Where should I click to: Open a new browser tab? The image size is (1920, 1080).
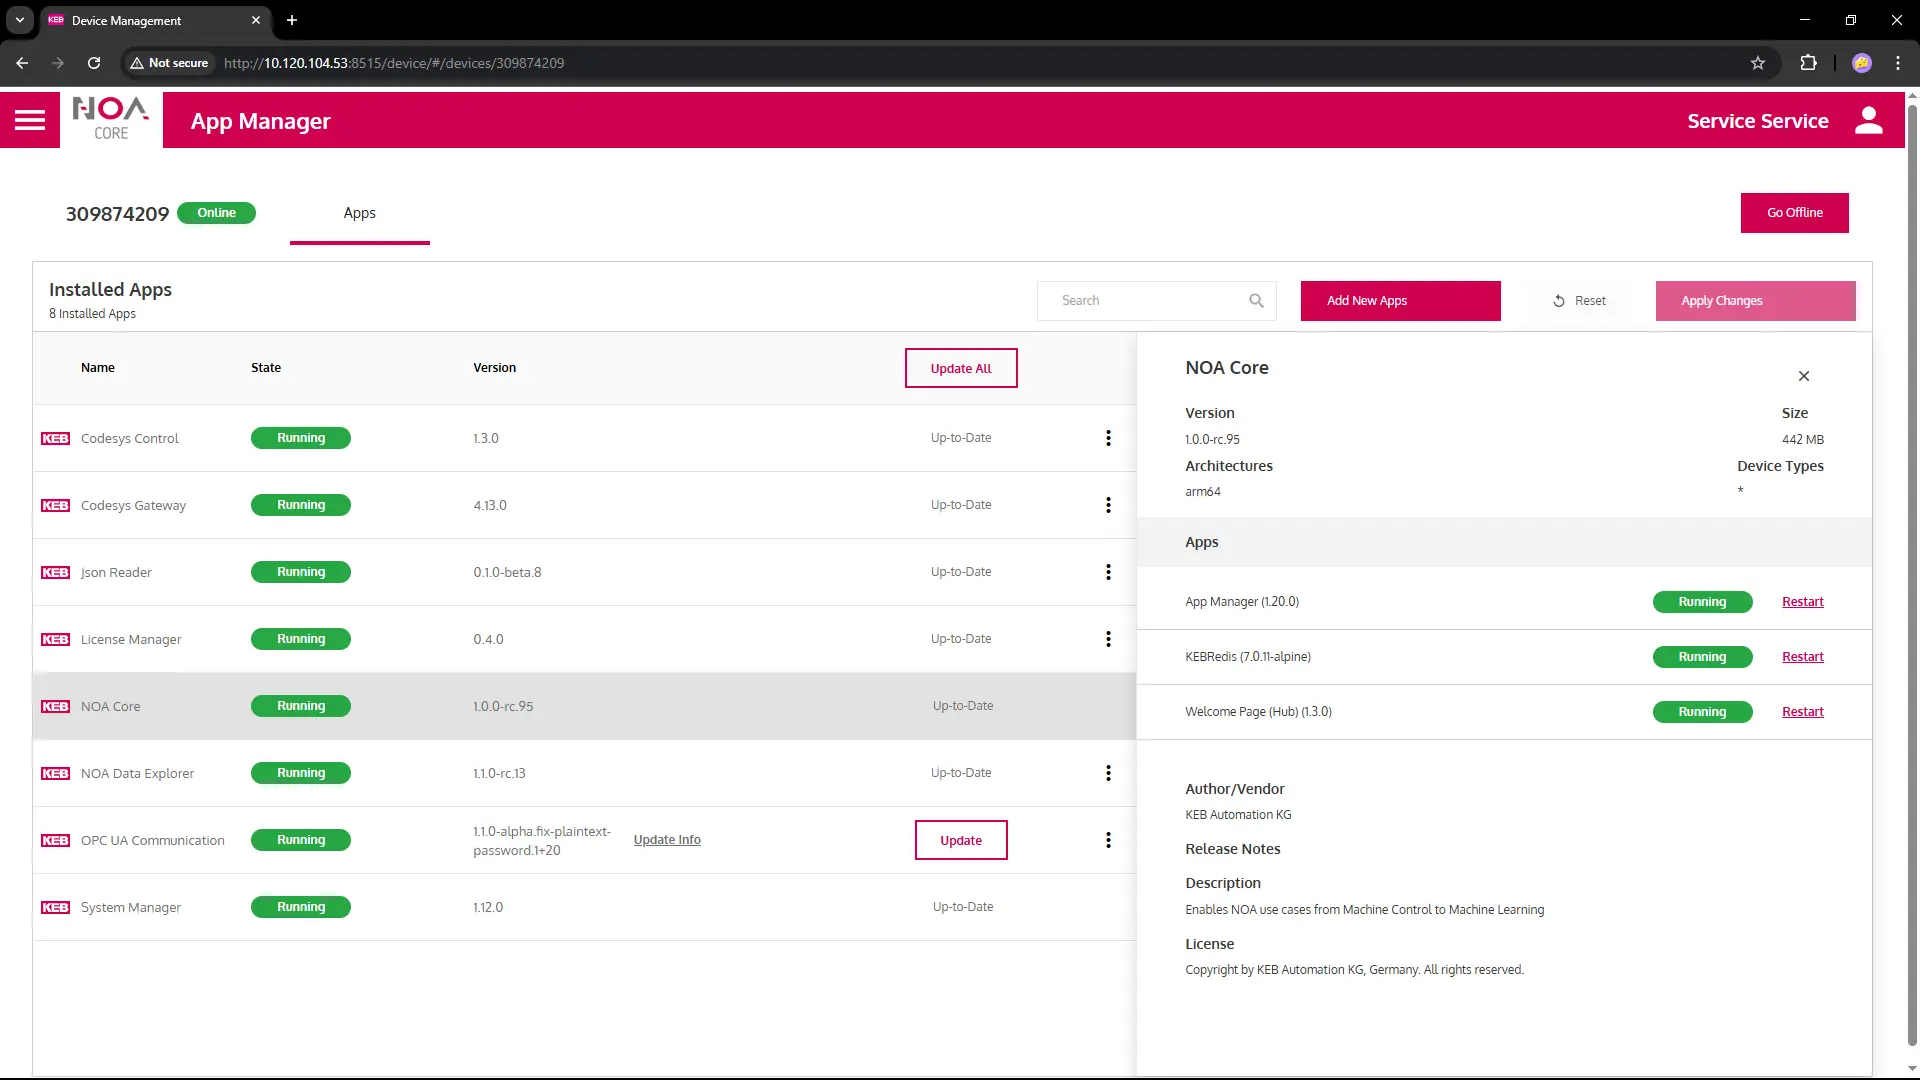pos(292,20)
